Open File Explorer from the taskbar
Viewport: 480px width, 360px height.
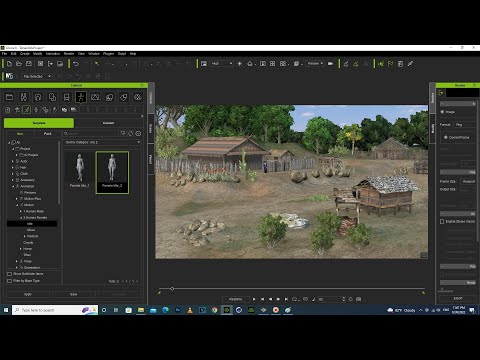141,310
